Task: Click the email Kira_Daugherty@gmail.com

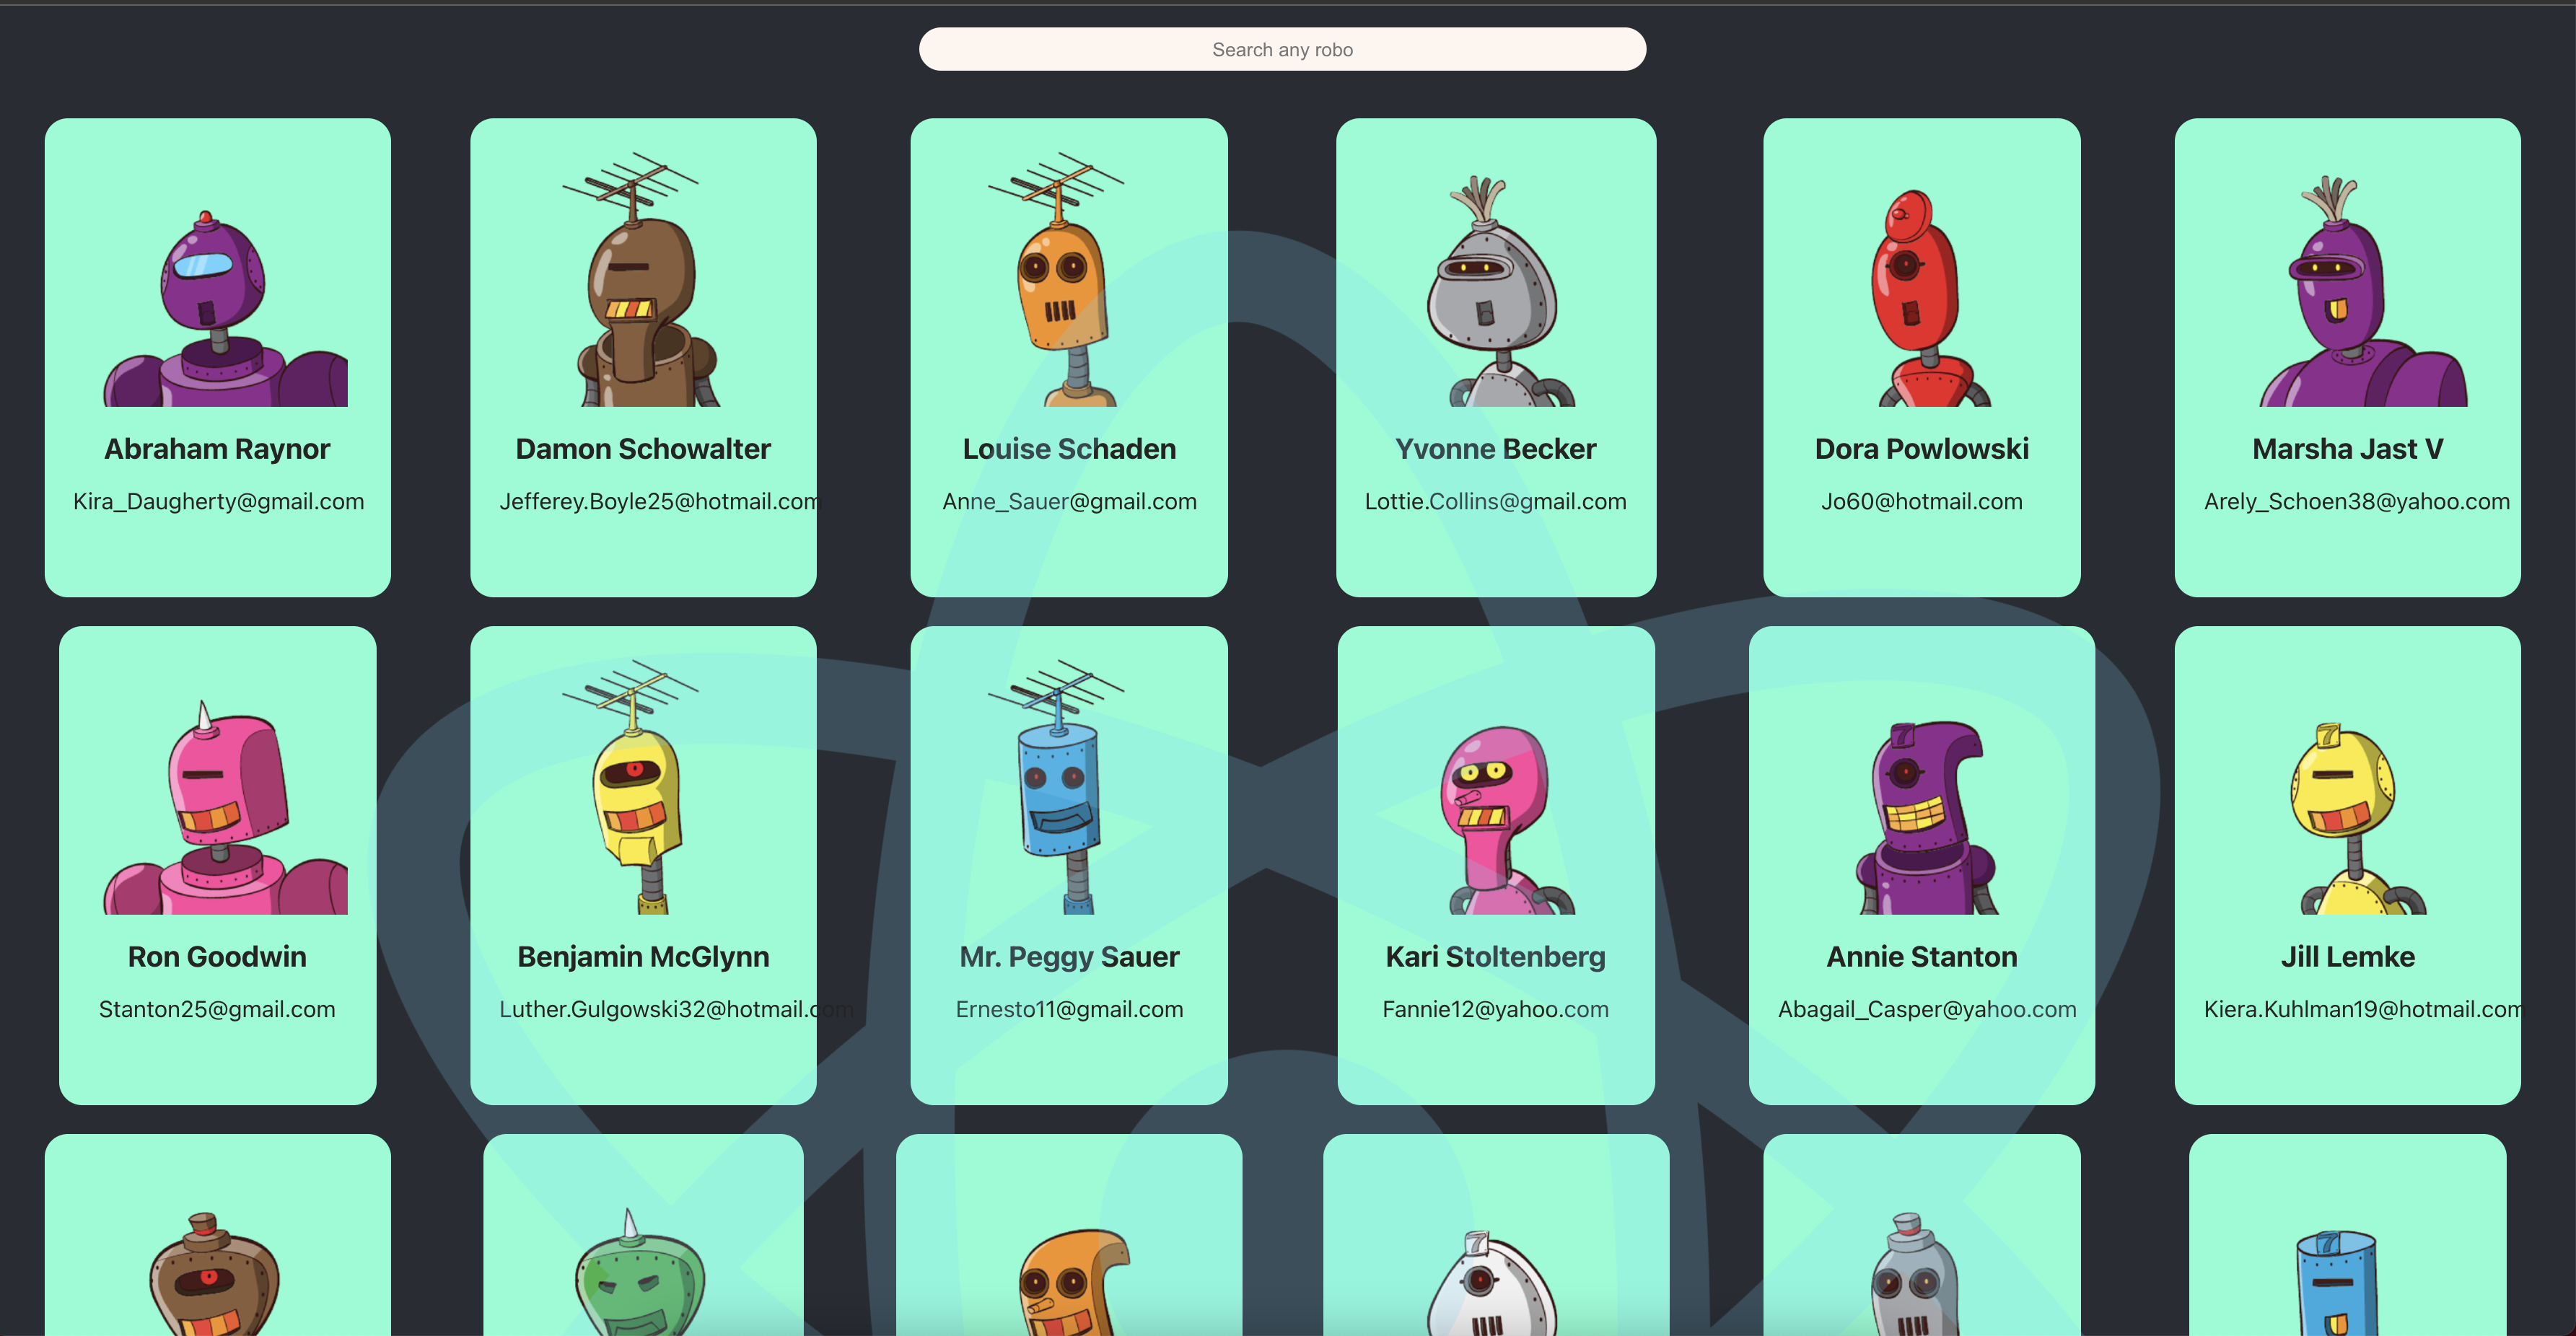Action: point(218,501)
